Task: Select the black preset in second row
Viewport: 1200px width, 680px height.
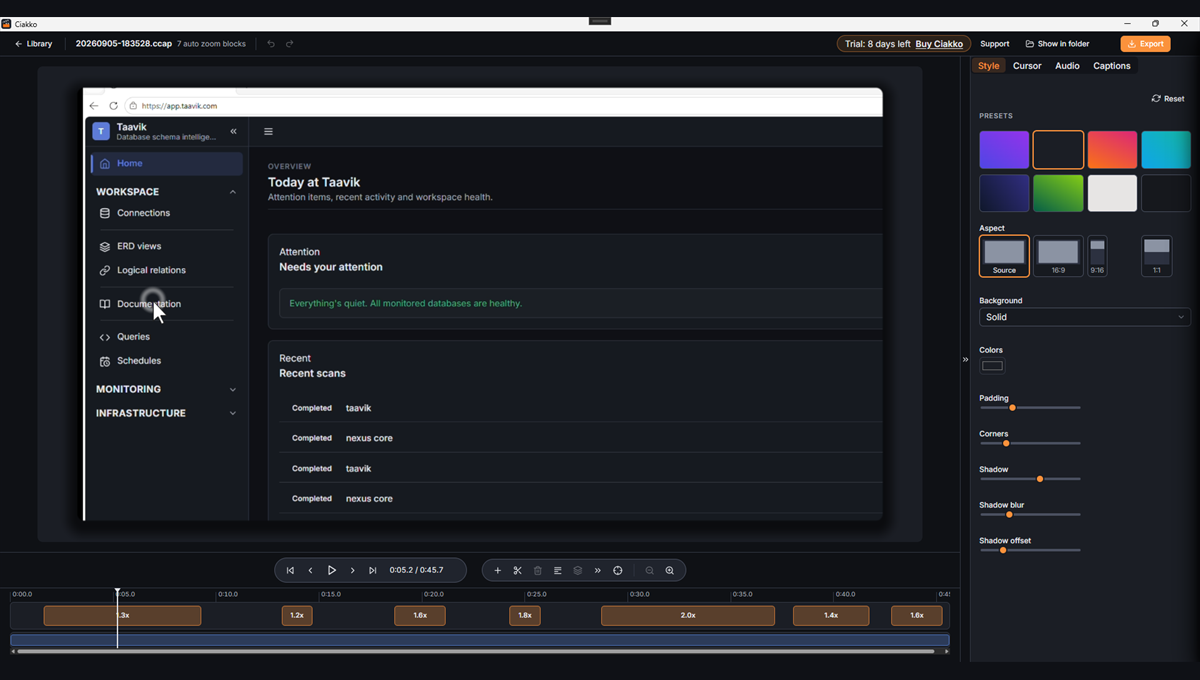Action: [x=1166, y=193]
